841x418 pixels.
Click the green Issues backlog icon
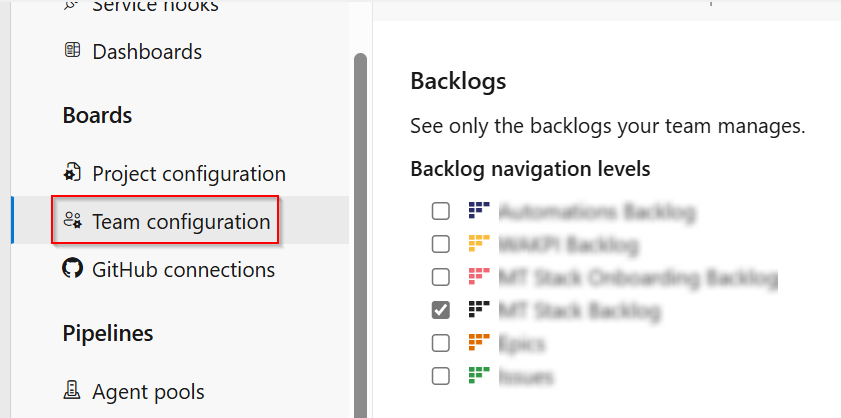pyautogui.click(x=478, y=375)
